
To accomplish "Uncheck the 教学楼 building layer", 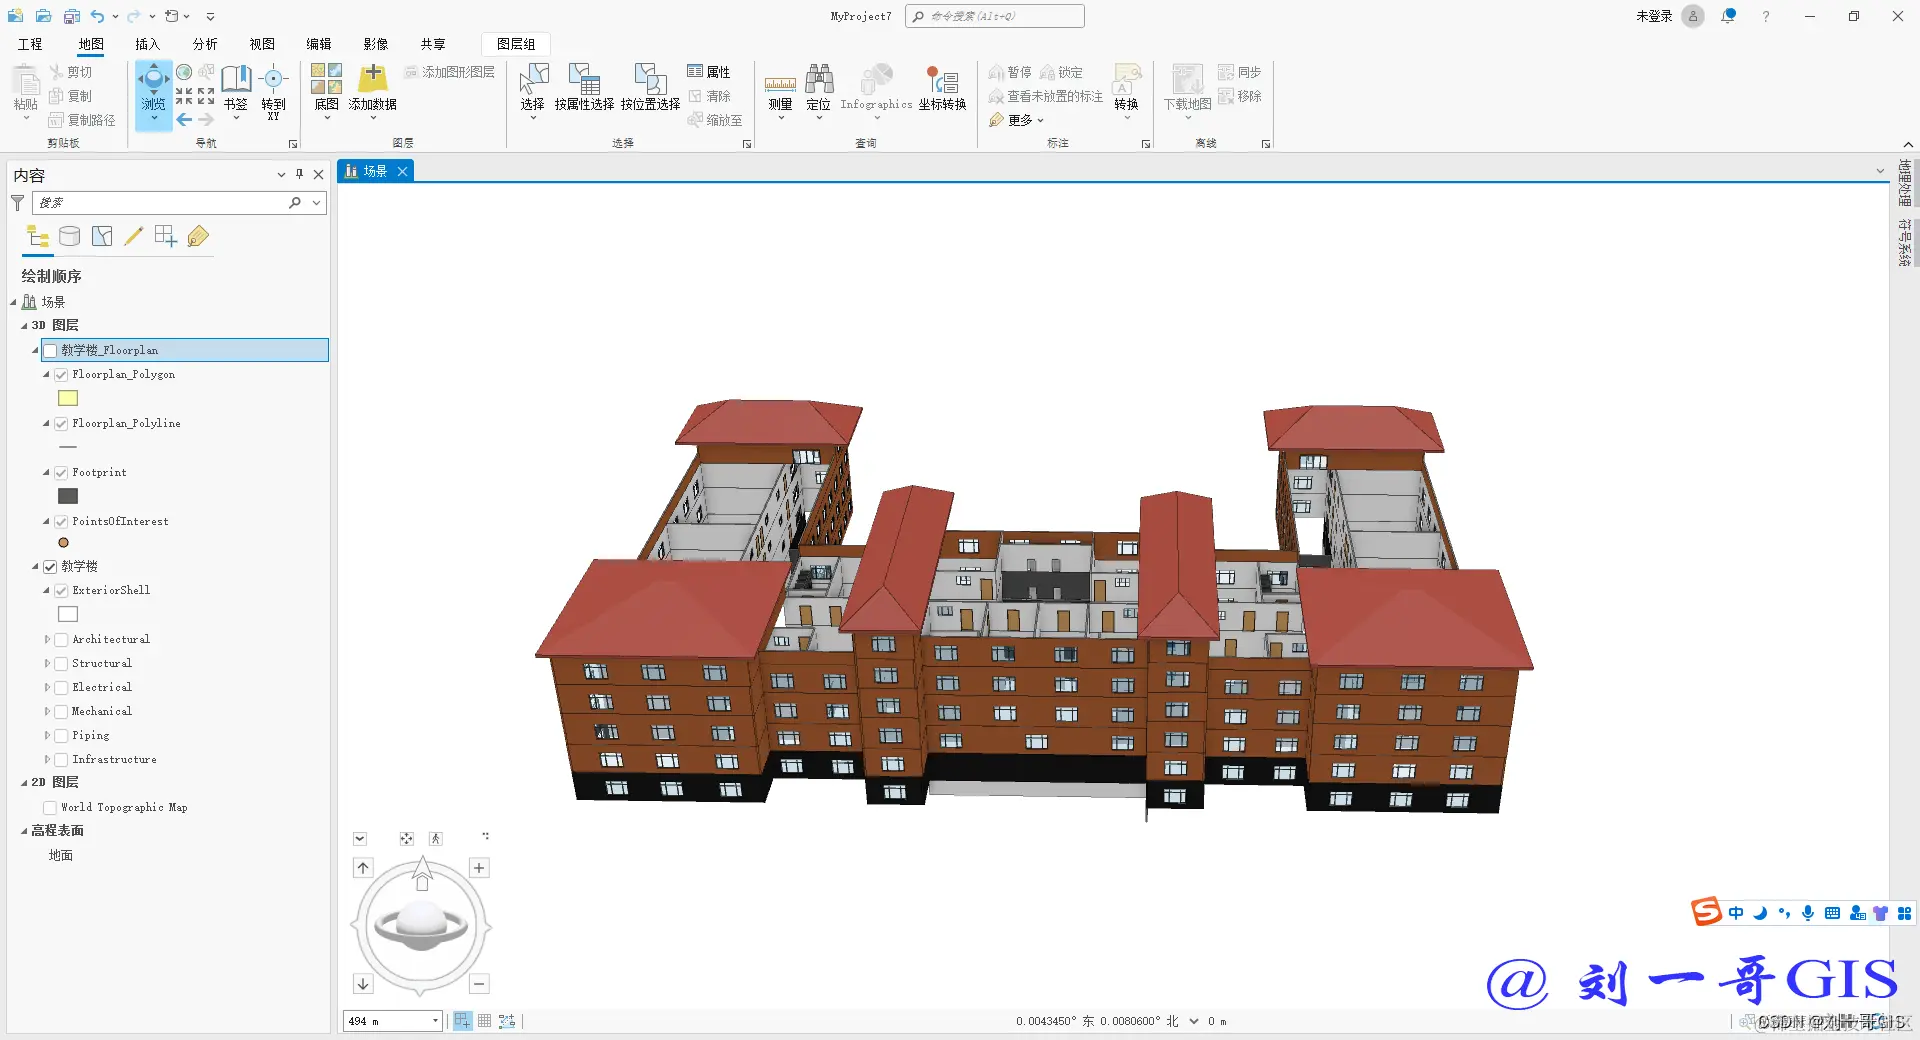I will (50, 567).
